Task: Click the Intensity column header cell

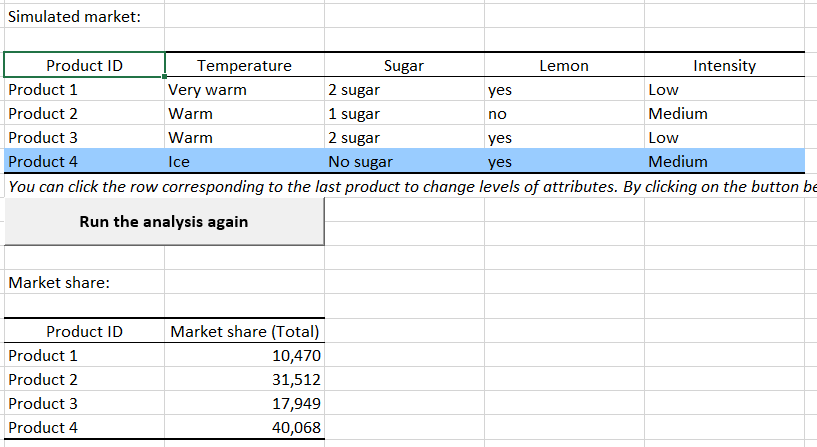Action: click(x=724, y=66)
